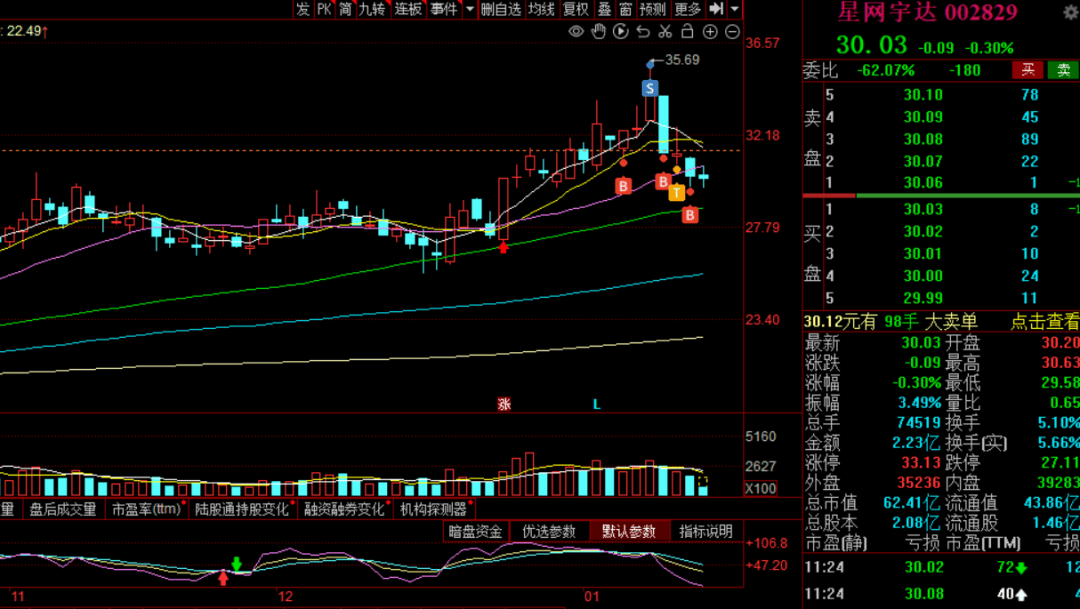Click the blue S sell marker on chart
The image size is (1080, 609).
(650, 89)
